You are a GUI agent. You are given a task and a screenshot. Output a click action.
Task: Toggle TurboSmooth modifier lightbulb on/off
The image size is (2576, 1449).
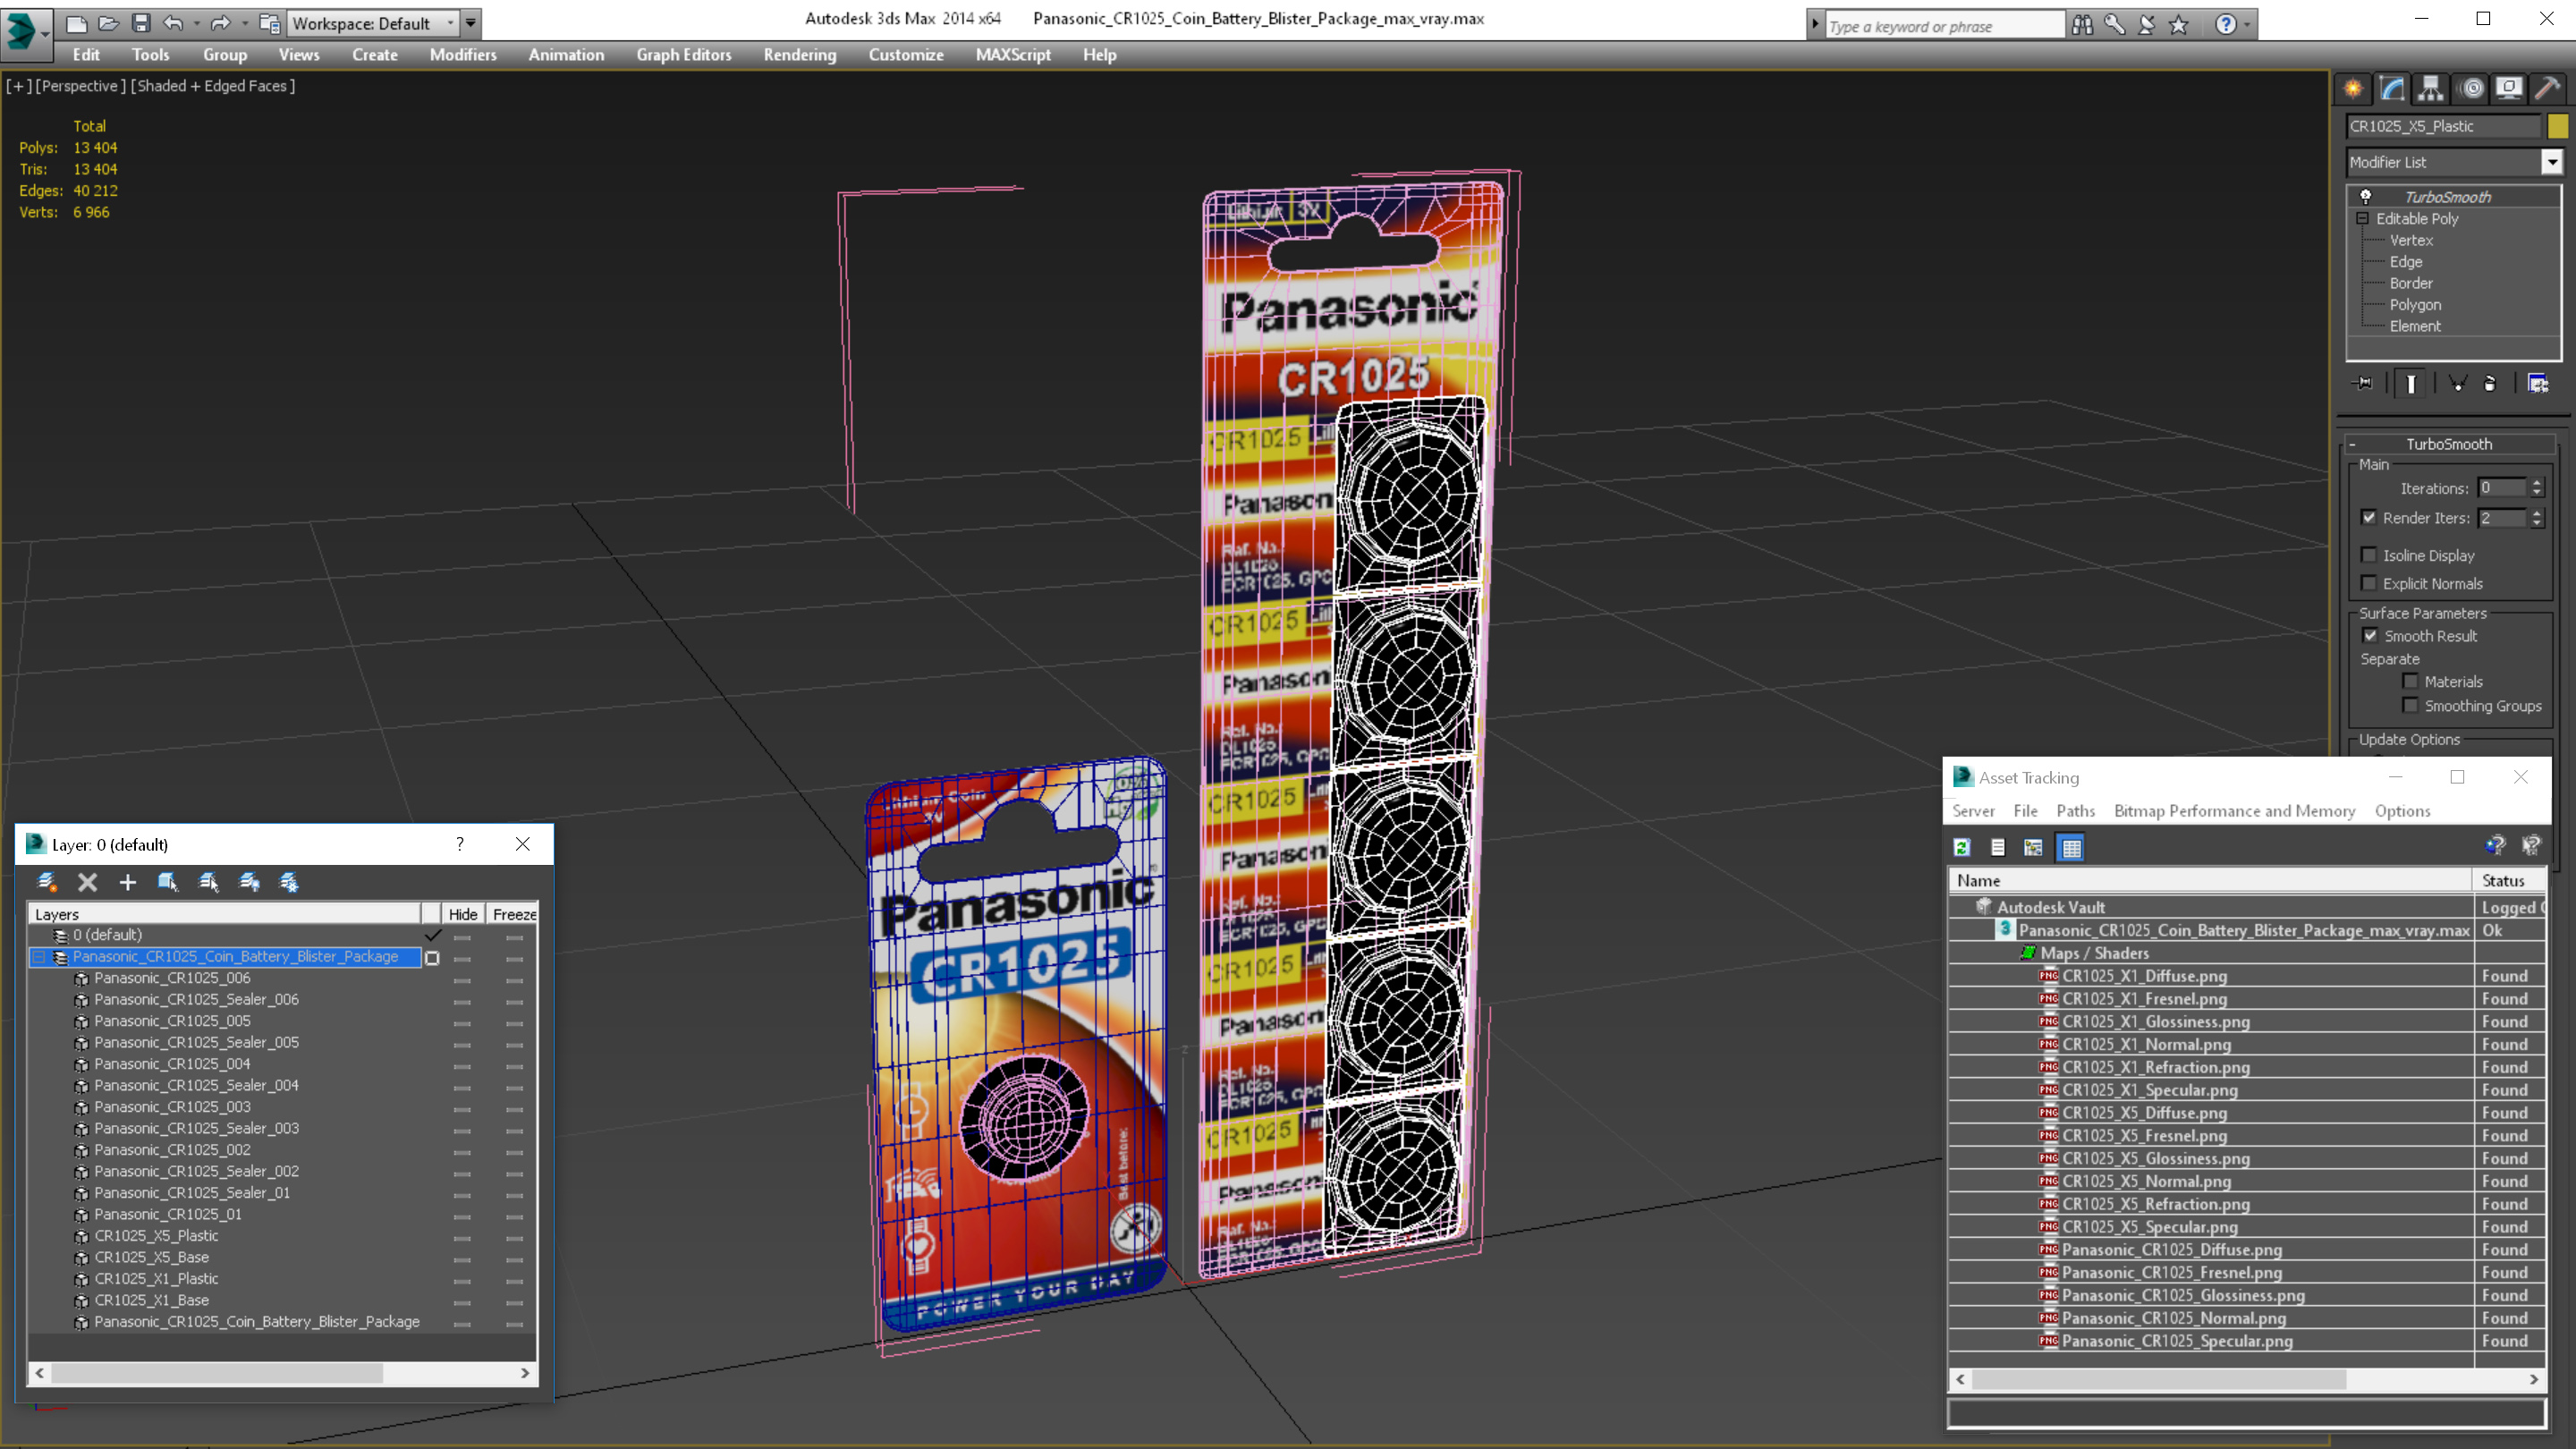pos(2366,197)
